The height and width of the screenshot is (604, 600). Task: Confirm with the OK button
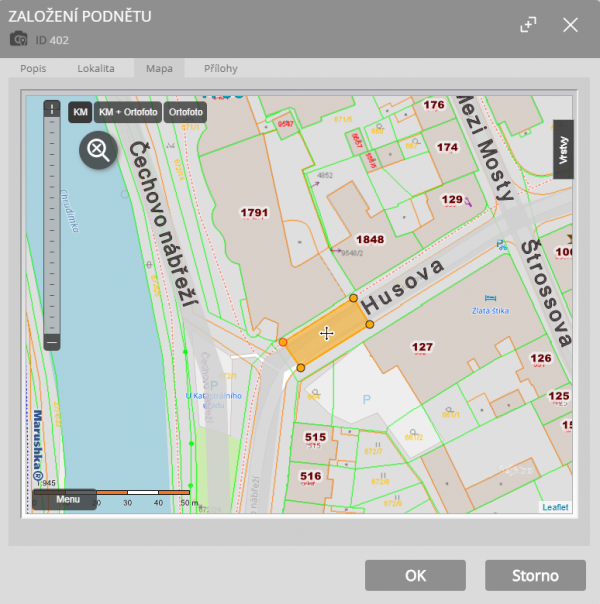click(415, 575)
